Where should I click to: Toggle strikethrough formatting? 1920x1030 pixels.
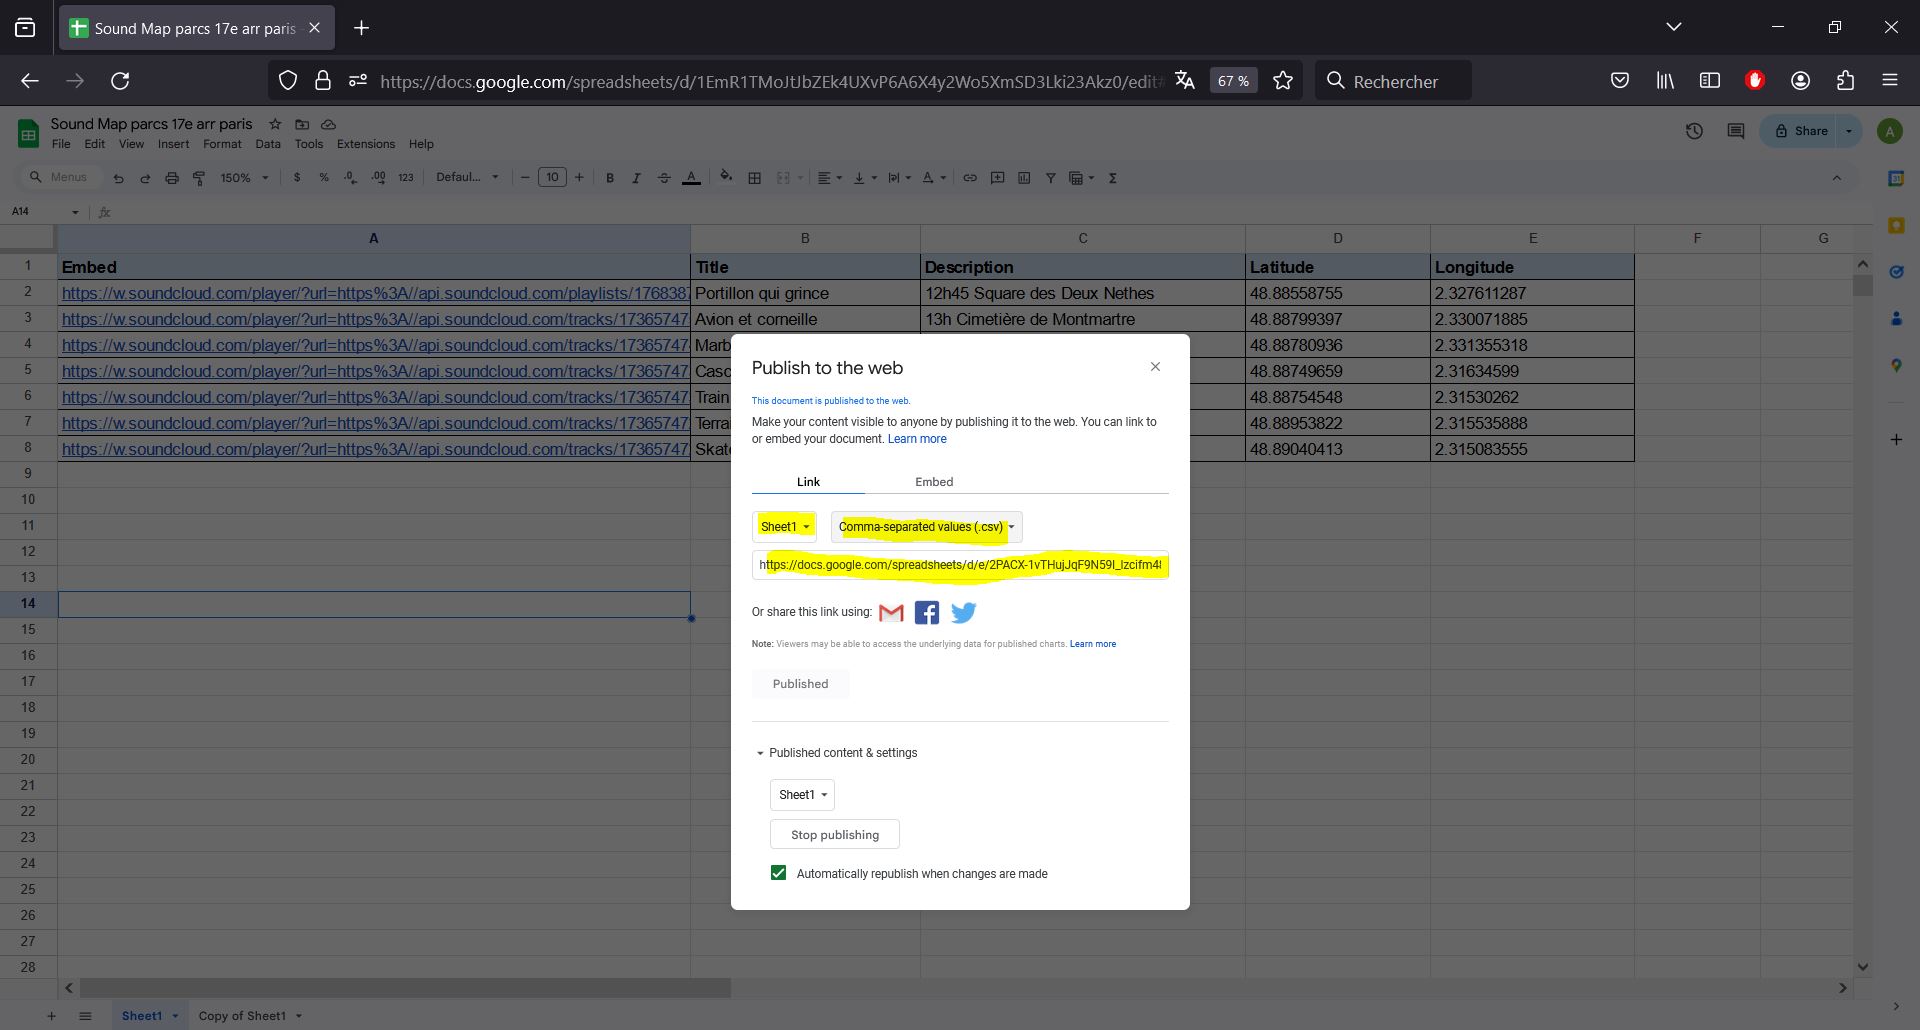[664, 178]
